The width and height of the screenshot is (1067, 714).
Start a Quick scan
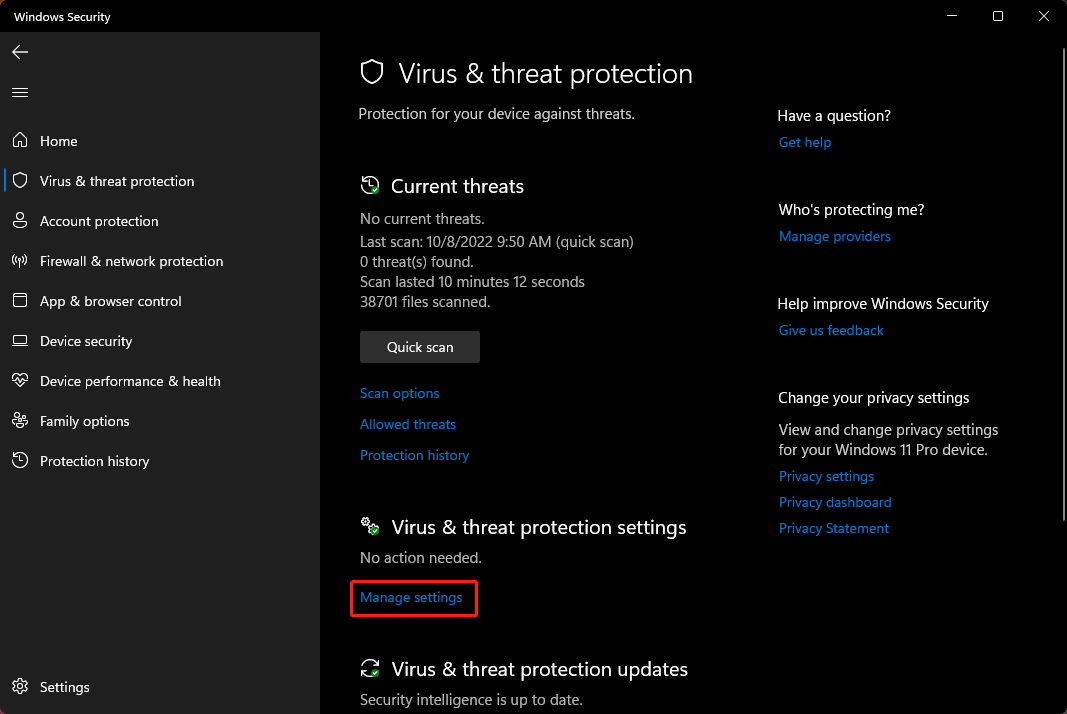(419, 347)
